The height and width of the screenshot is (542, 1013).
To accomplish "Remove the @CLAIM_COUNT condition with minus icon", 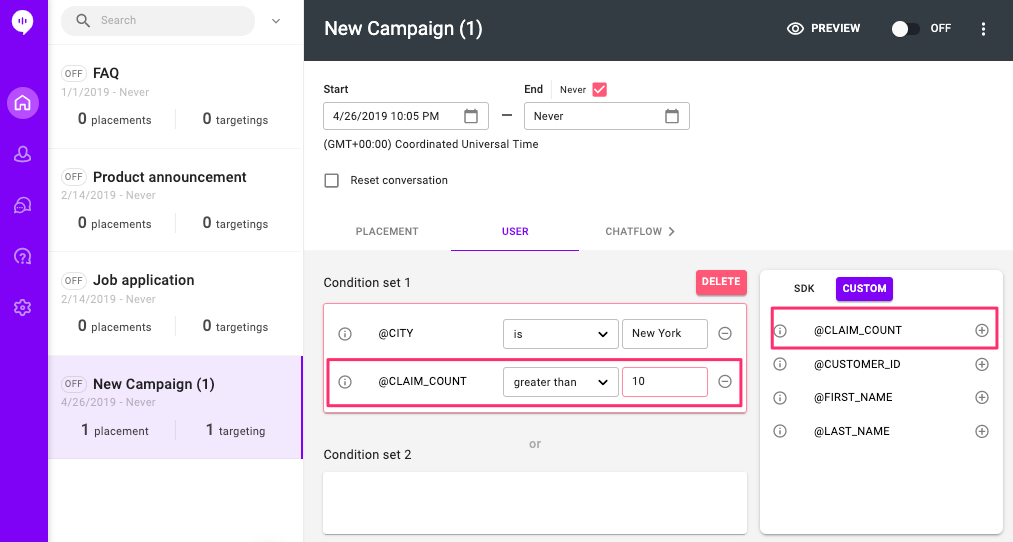I will coord(725,382).
